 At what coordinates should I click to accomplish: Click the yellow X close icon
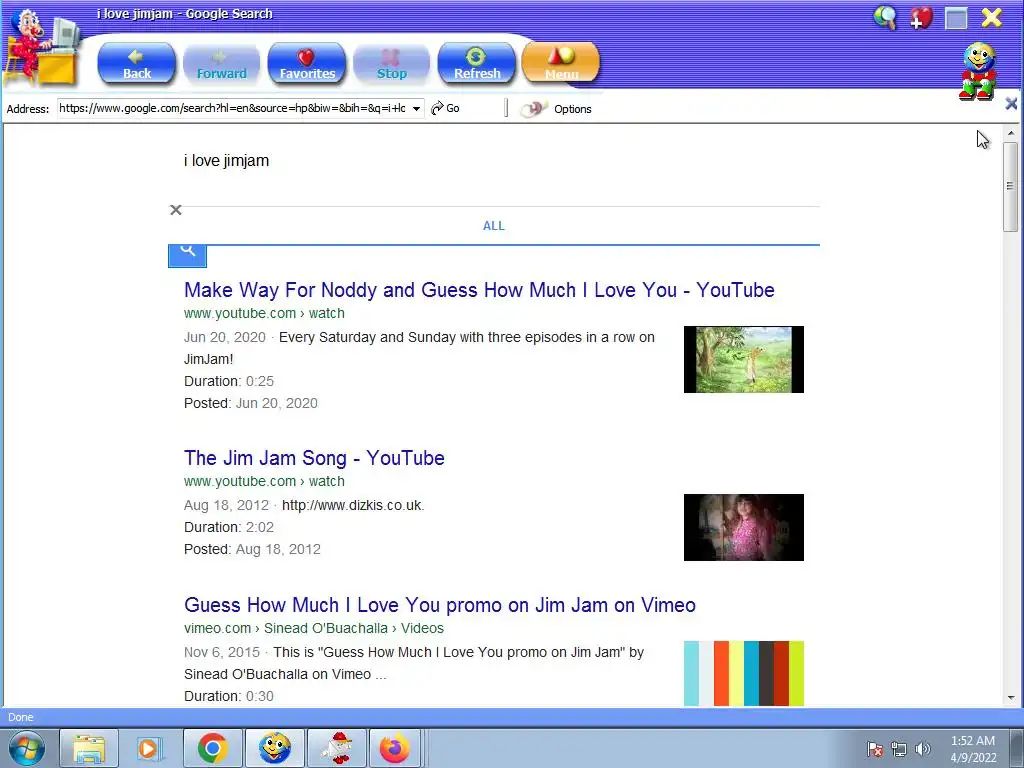[991, 18]
